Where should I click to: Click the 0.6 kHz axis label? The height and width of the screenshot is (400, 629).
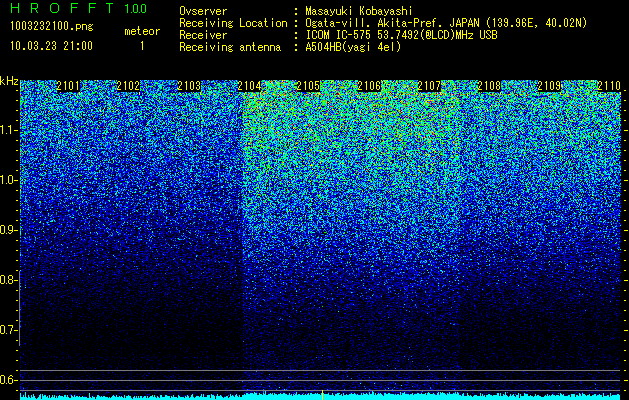9,380
